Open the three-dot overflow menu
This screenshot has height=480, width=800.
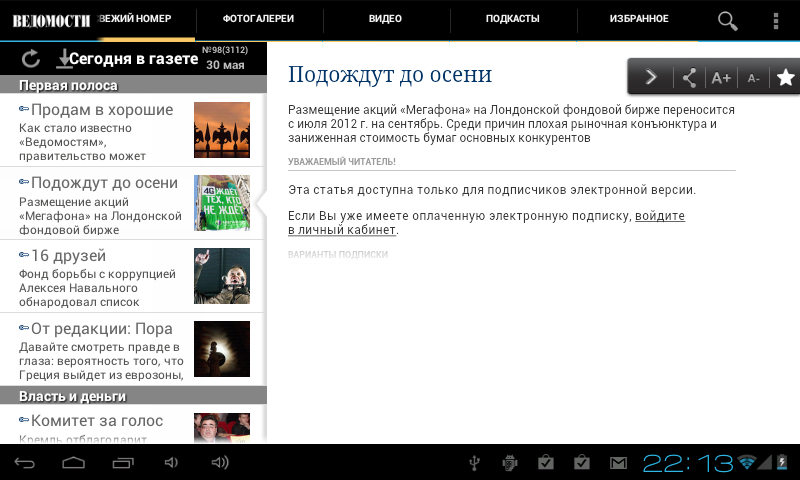click(776, 20)
